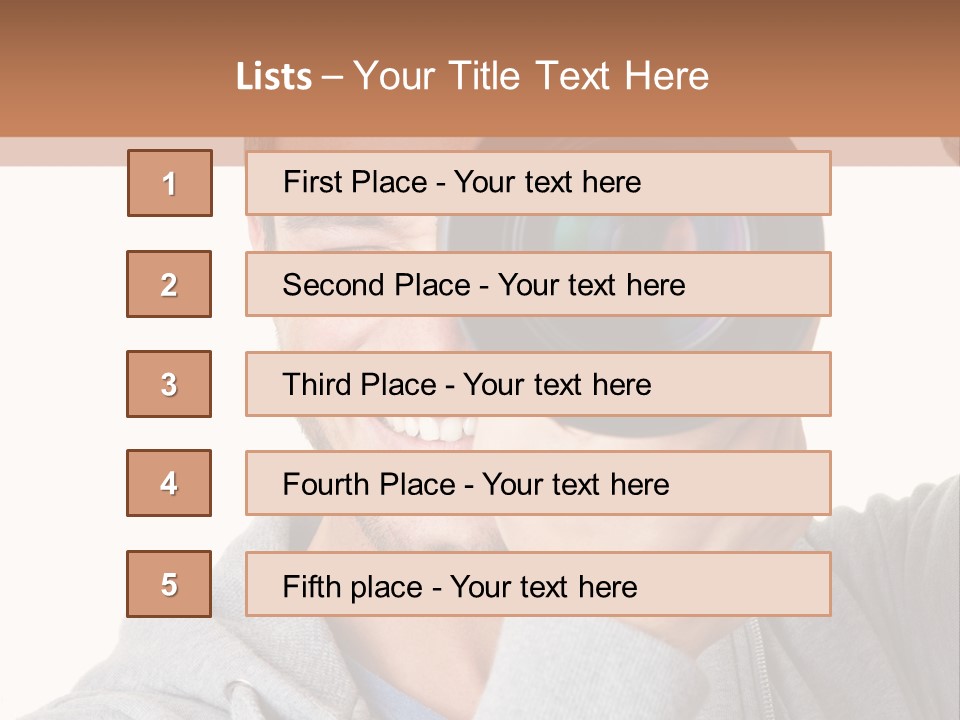Click the hoodie drawstring eyelet at bottom left
This screenshot has height=720, width=960.
pos(240,689)
